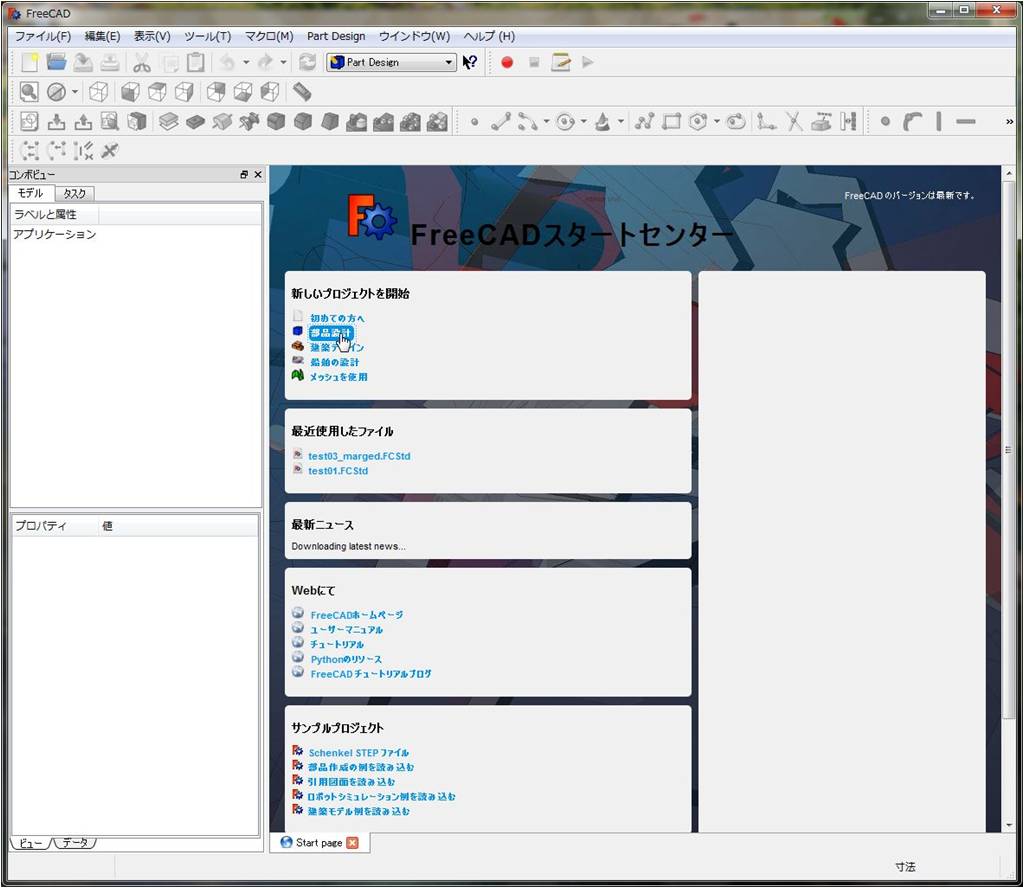Close the Start page tab
The width and height of the screenshot is (1024, 888).
click(x=353, y=843)
